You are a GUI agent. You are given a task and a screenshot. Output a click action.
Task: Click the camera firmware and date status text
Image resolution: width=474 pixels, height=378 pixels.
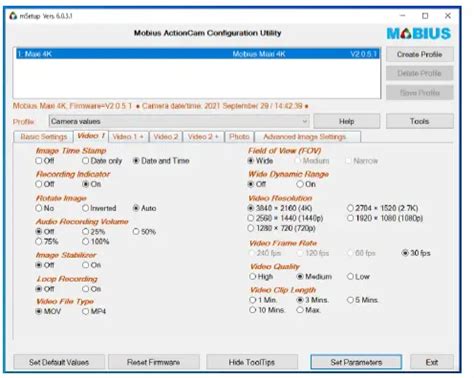pyautogui.click(x=160, y=106)
